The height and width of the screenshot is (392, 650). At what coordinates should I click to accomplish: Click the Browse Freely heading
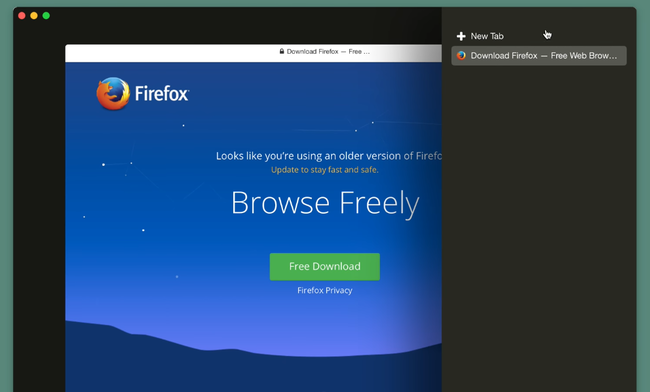pyautogui.click(x=325, y=203)
